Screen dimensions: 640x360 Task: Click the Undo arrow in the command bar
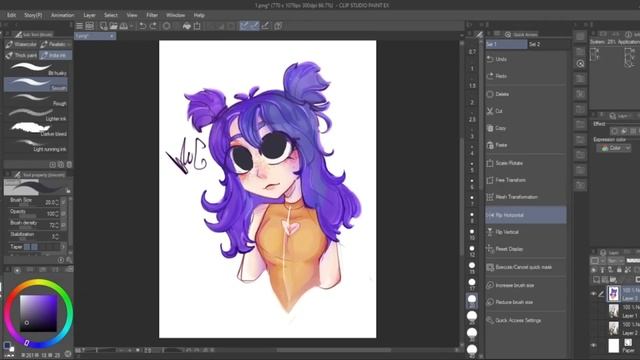coord(142,26)
